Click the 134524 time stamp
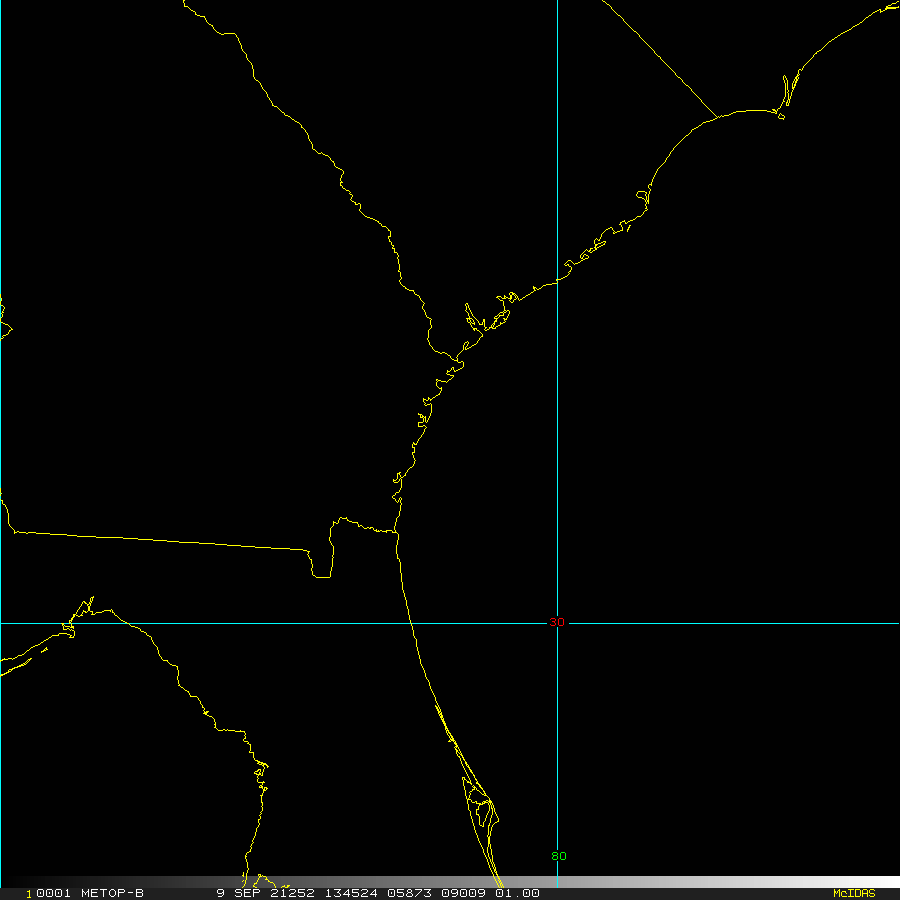Image resolution: width=900 pixels, height=900 pixels. click(350, 893)
